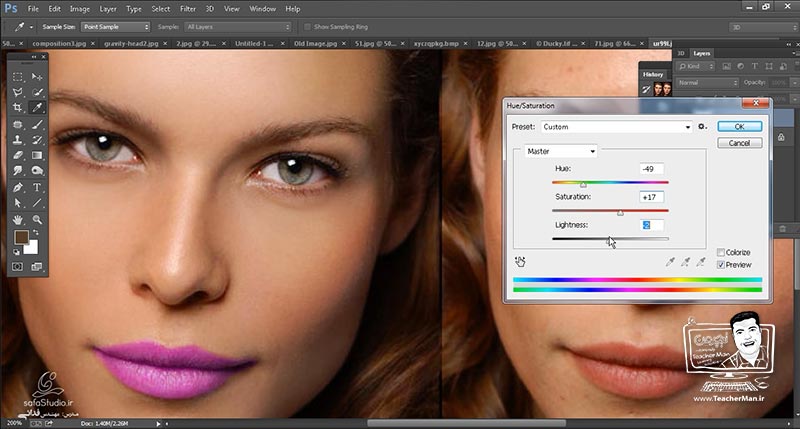Open the Normal blend mode dropdown
The image size is (800, 429).
pos(707,83)
